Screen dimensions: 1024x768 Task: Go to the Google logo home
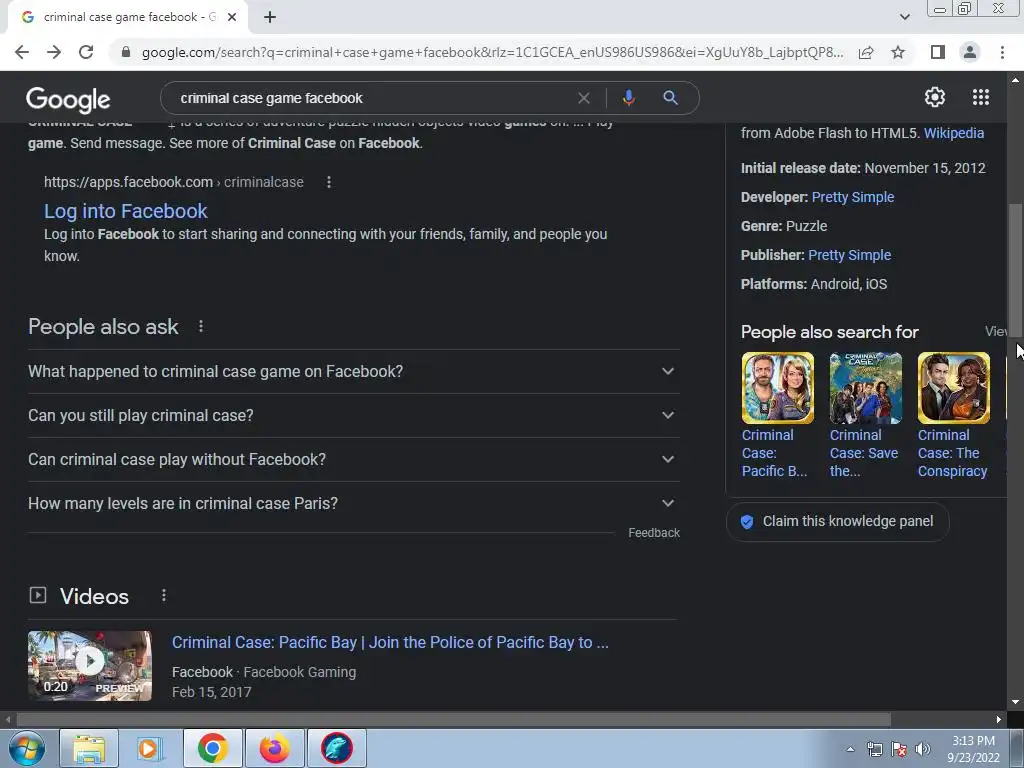point(68,99)
